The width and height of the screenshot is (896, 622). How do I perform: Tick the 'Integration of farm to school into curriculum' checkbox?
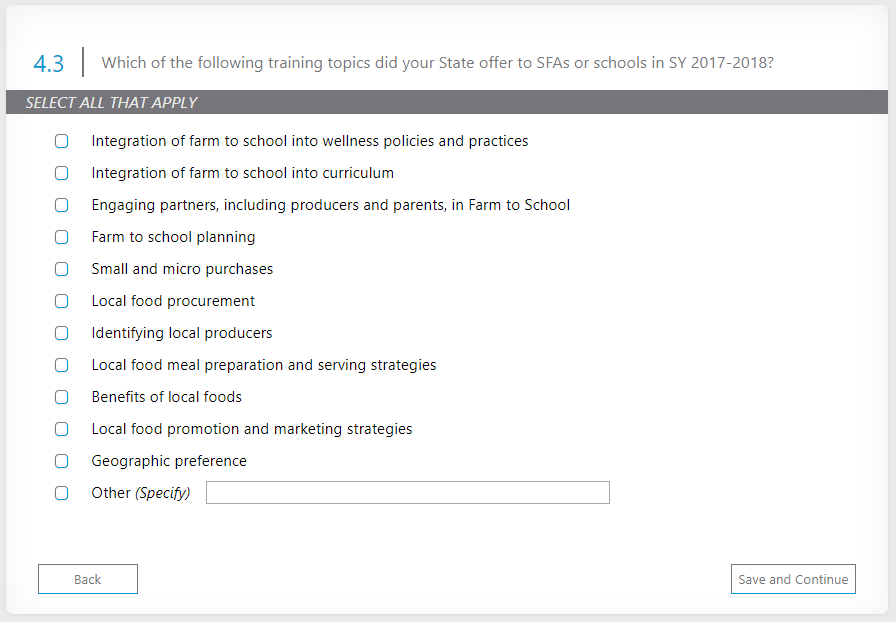pyautogui.click(x=62, y=173)
